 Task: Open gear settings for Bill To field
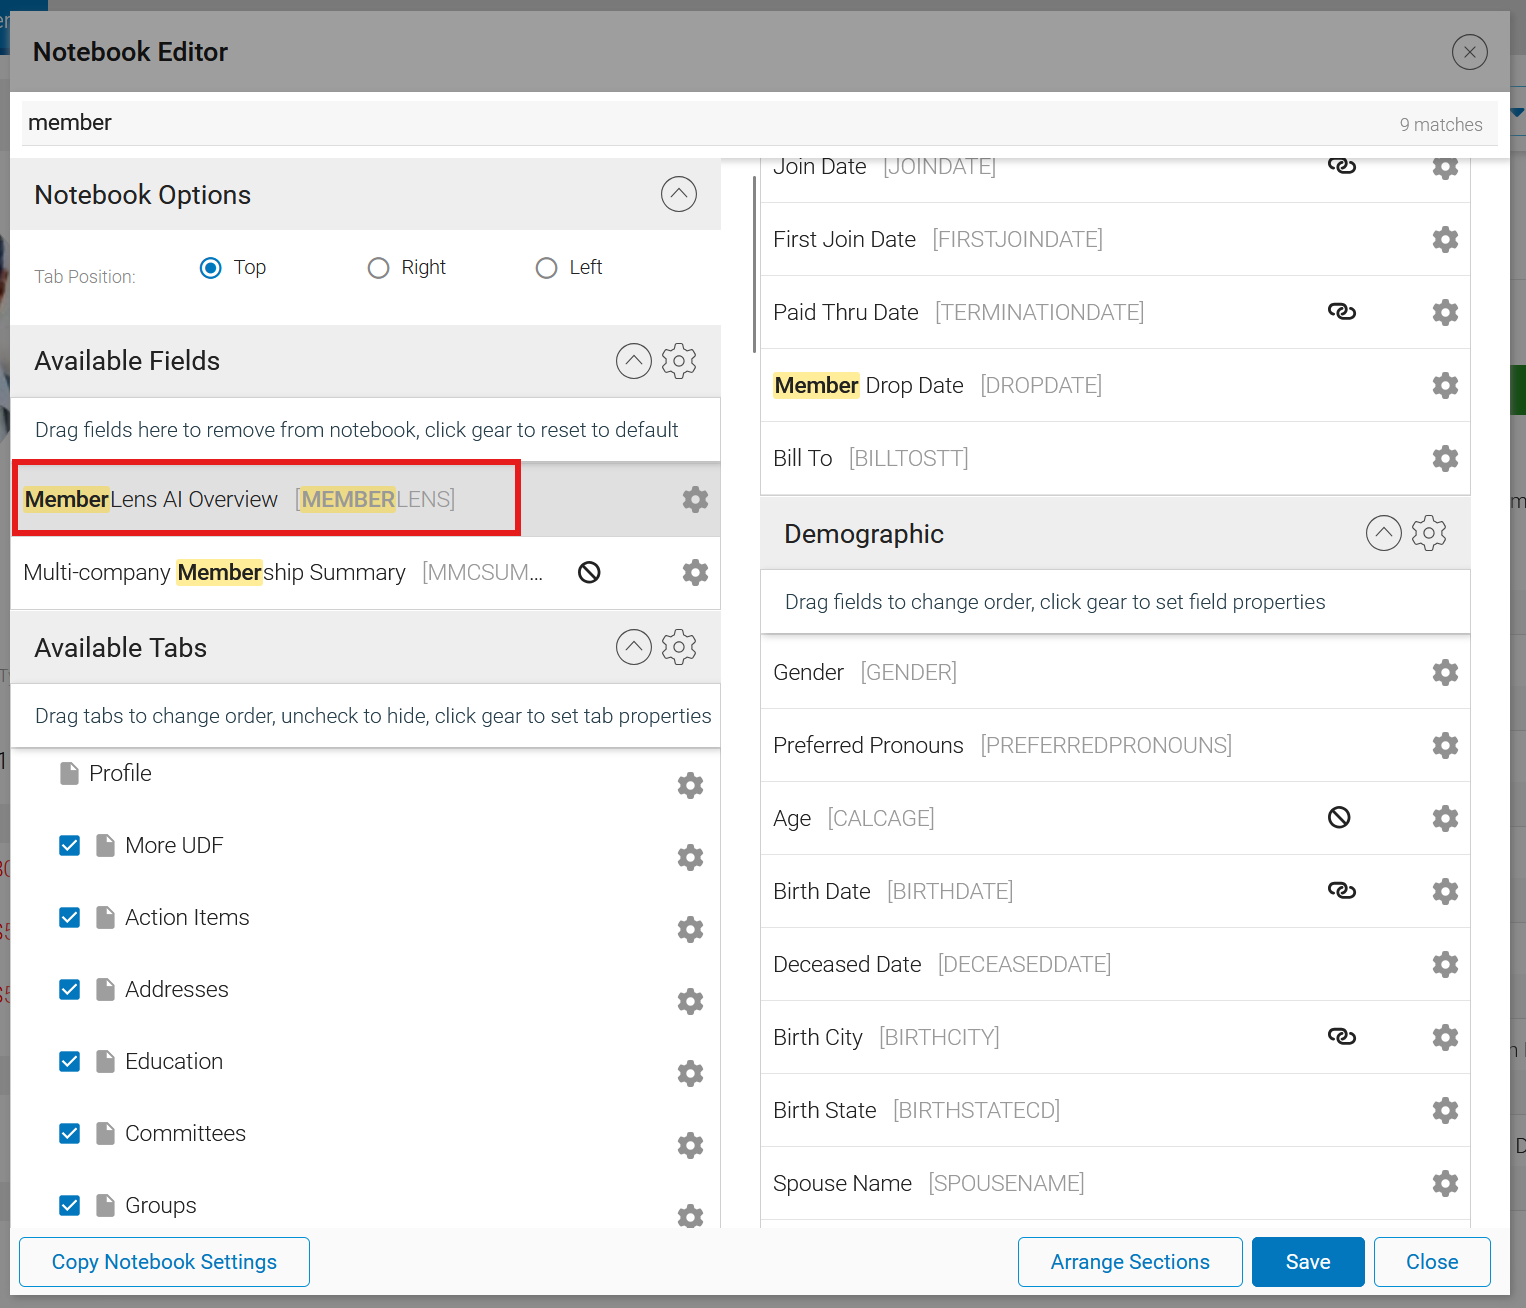point(1445,458)
